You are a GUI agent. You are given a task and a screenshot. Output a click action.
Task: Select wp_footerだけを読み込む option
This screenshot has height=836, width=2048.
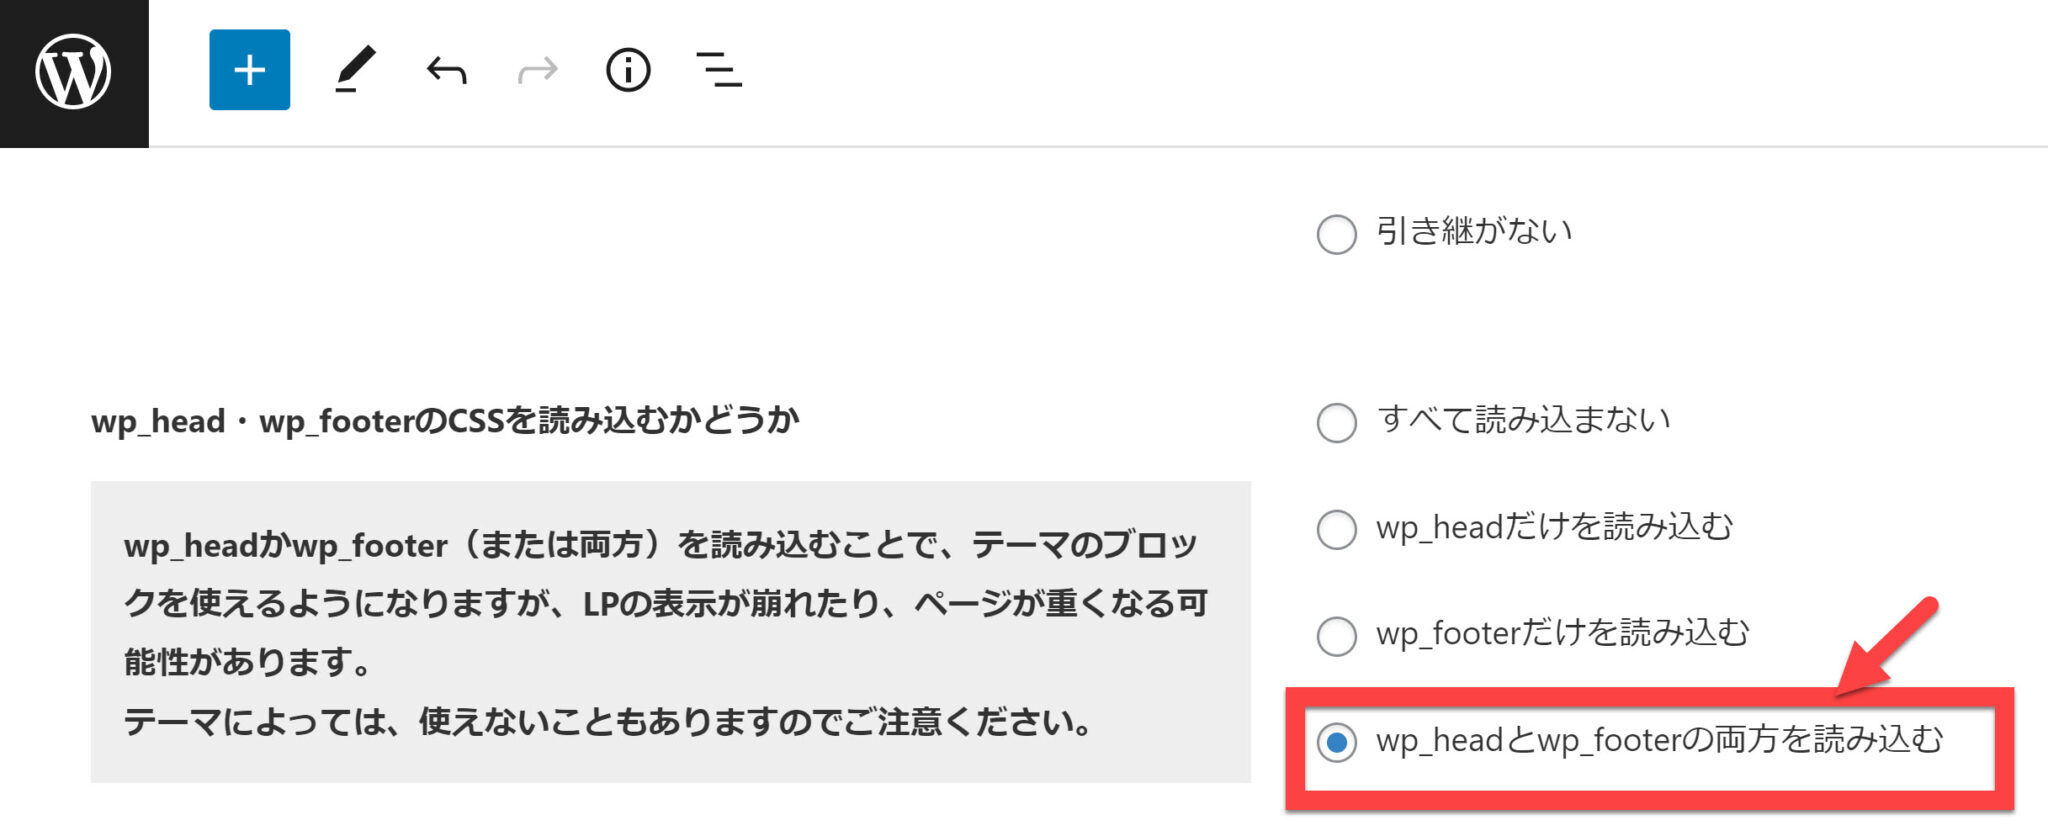pos(1336,636)
